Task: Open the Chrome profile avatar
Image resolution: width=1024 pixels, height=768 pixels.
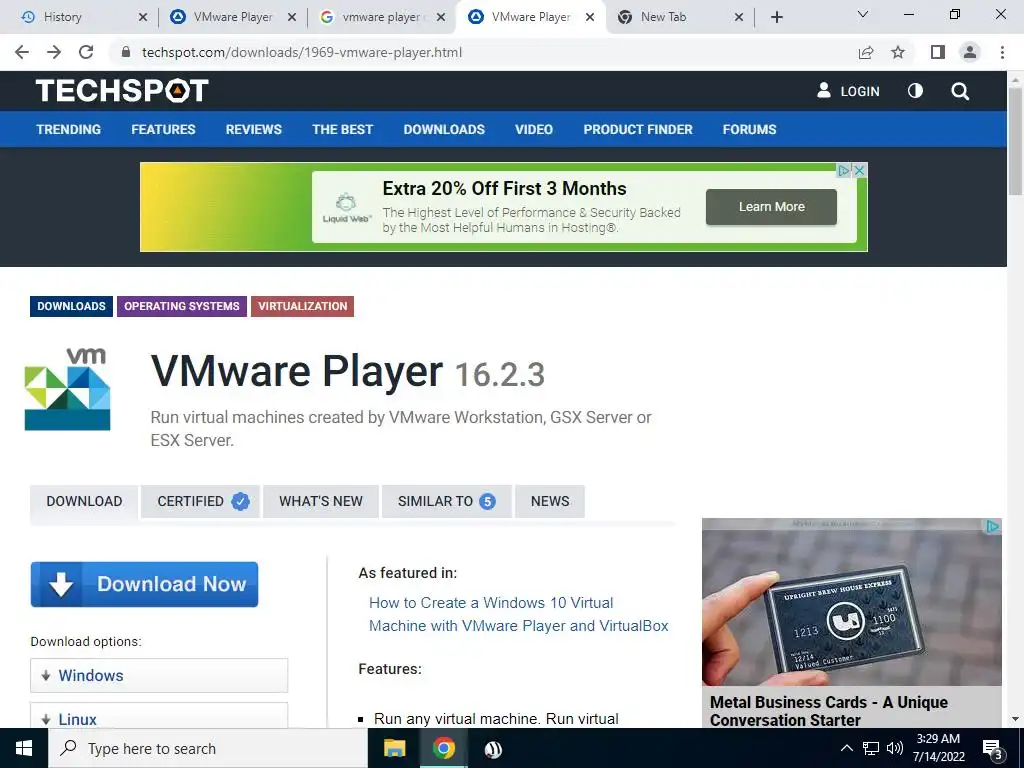Action: 970,52
